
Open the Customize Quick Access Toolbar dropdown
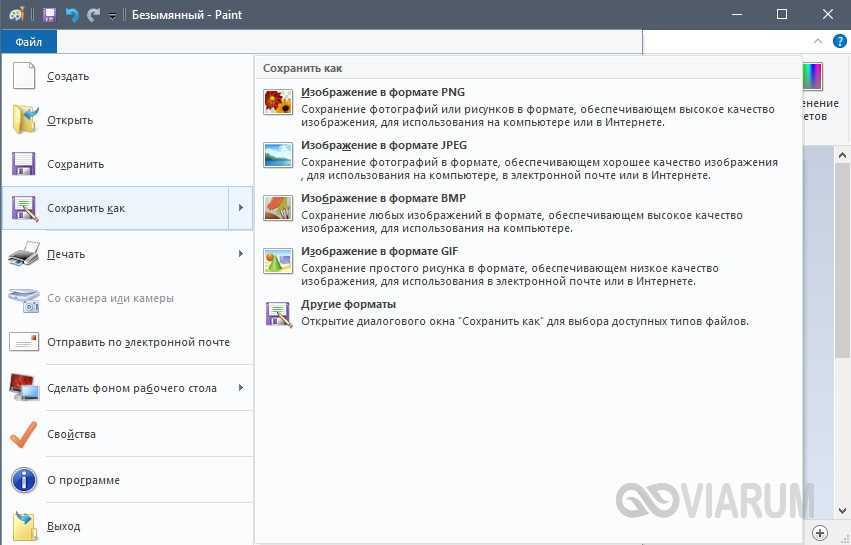[x=112, y=15]
